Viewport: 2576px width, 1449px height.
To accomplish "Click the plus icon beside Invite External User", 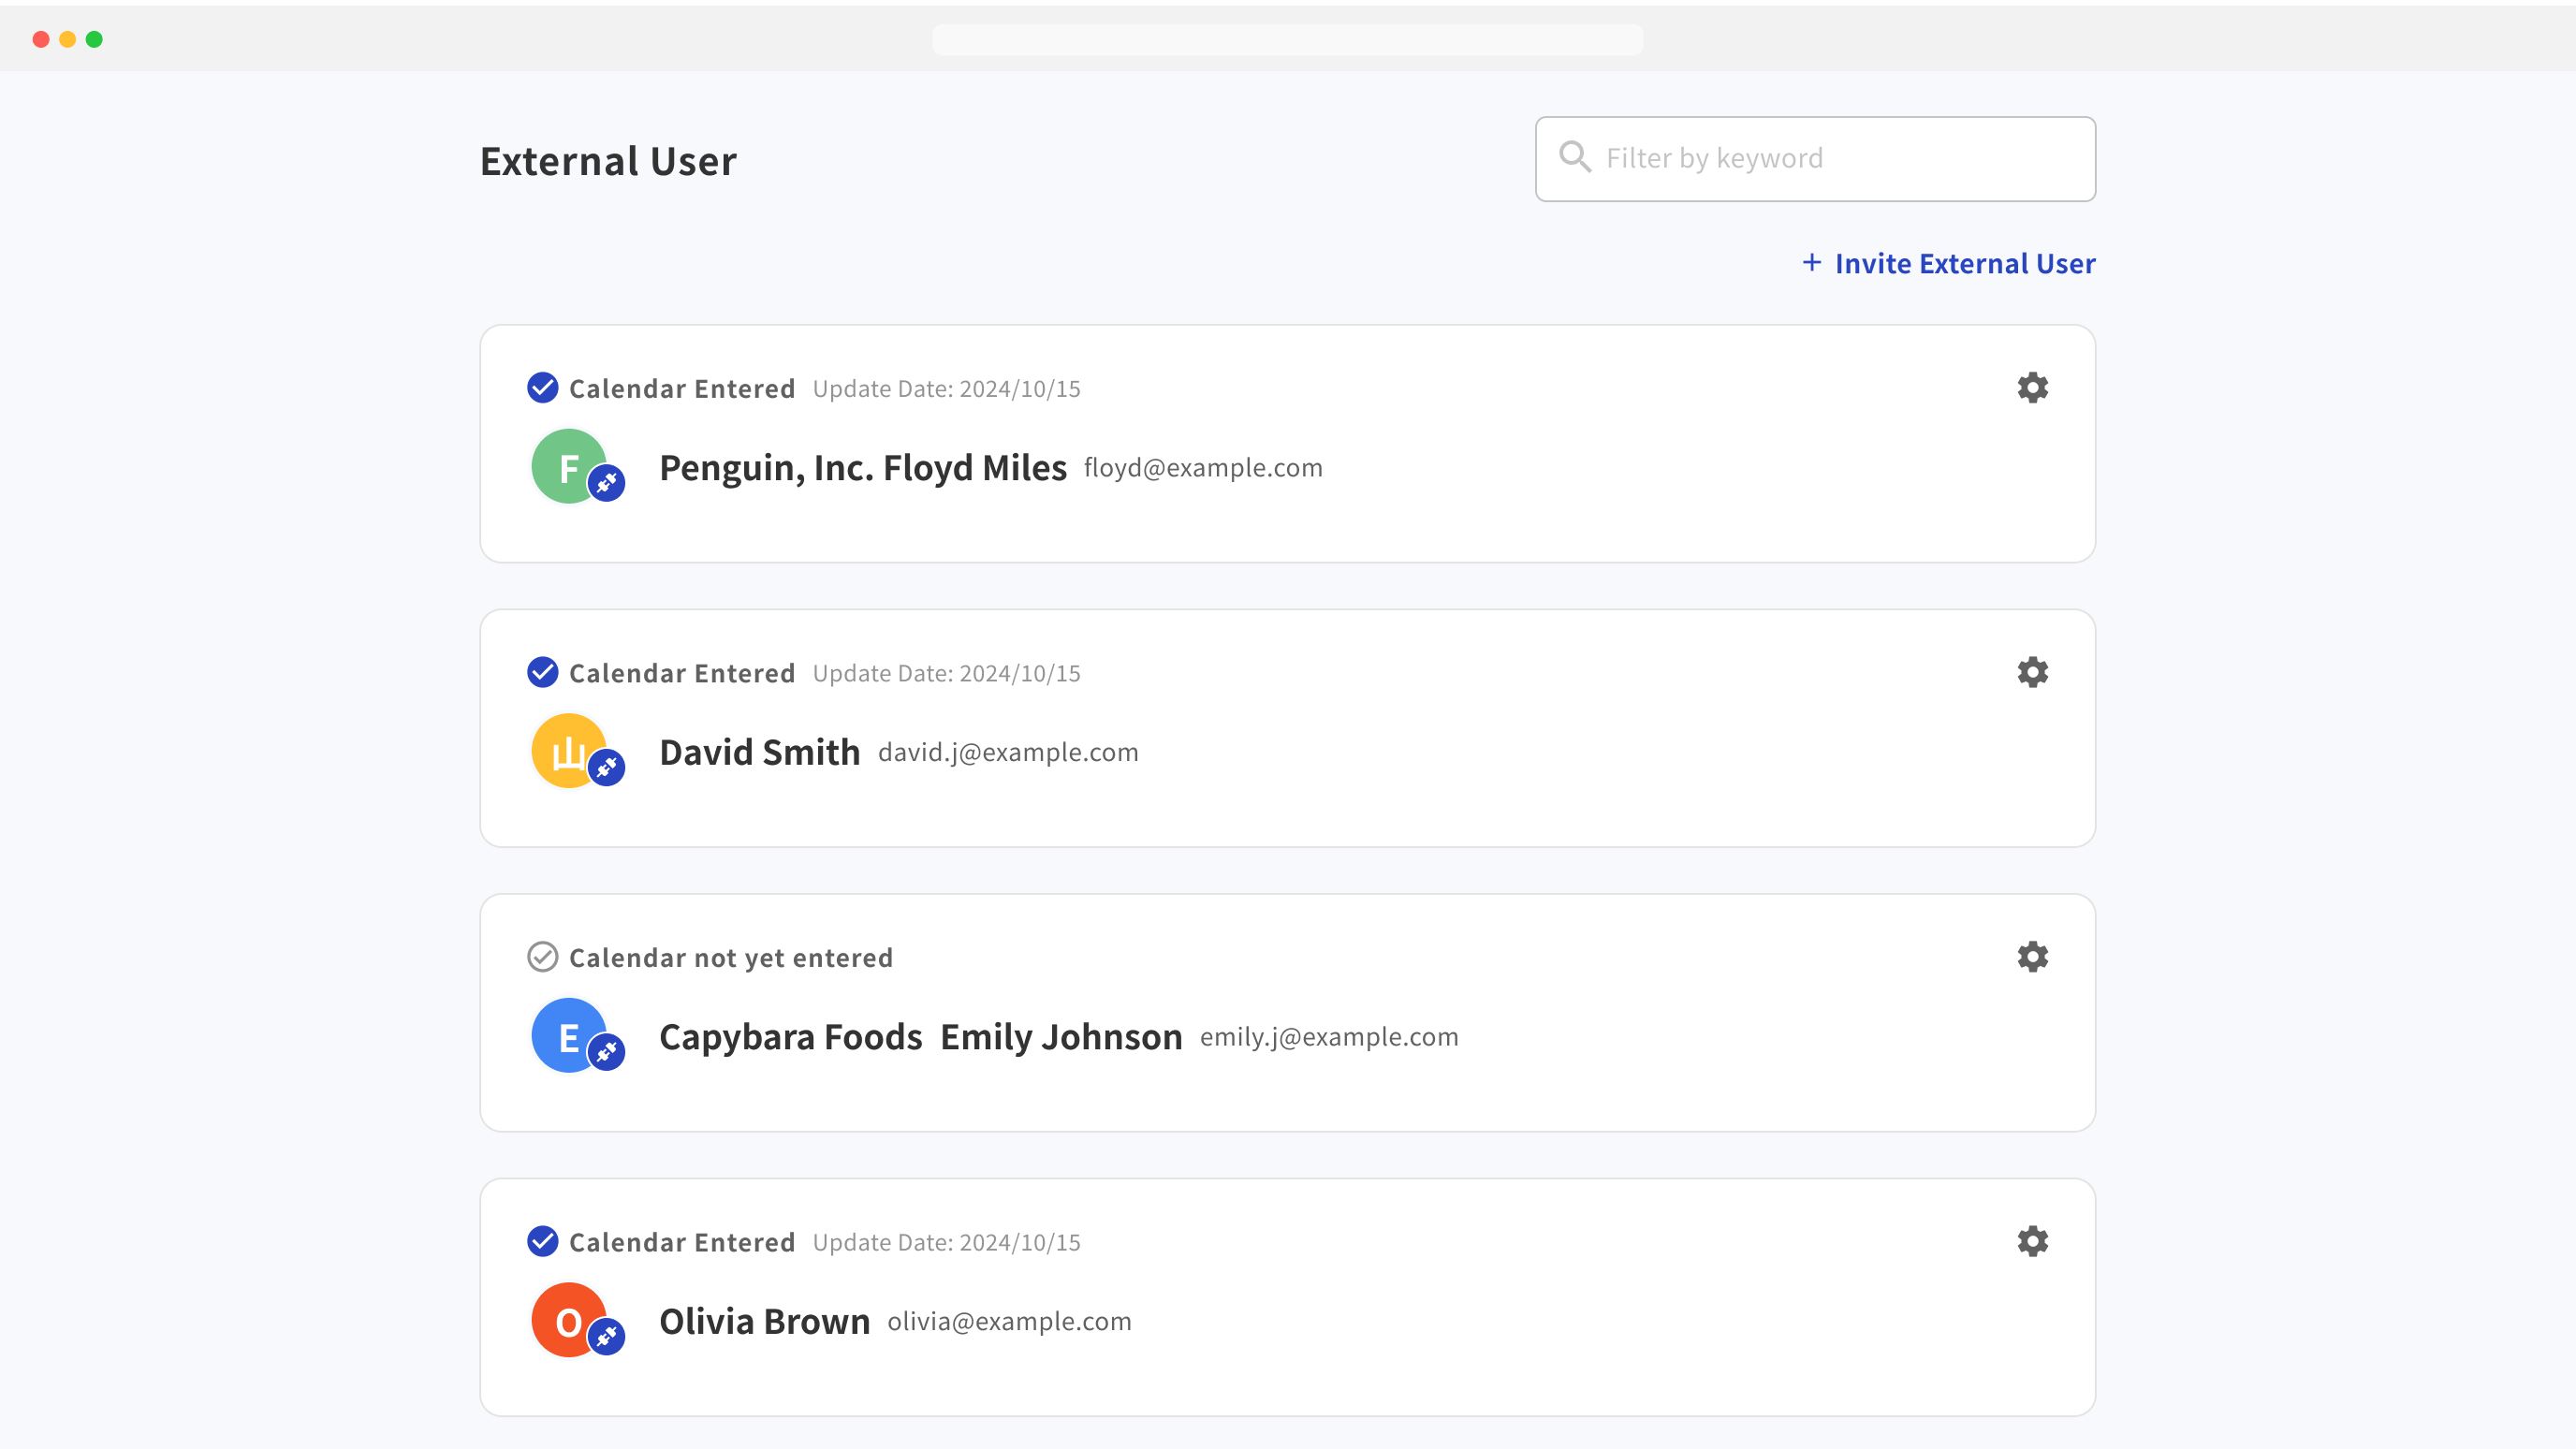I will 1811,263.
